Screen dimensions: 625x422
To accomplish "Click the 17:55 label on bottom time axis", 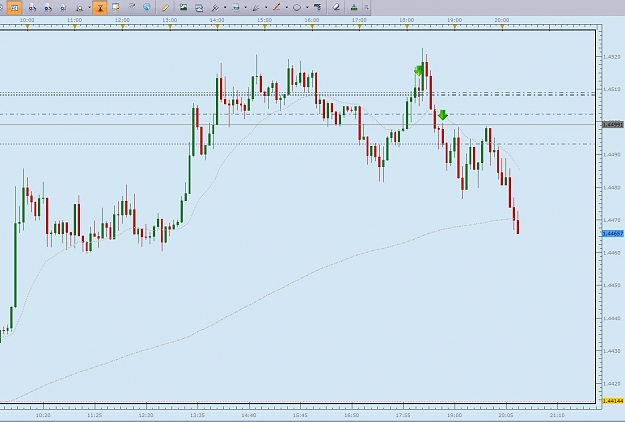I will click(x=403, y=415).
